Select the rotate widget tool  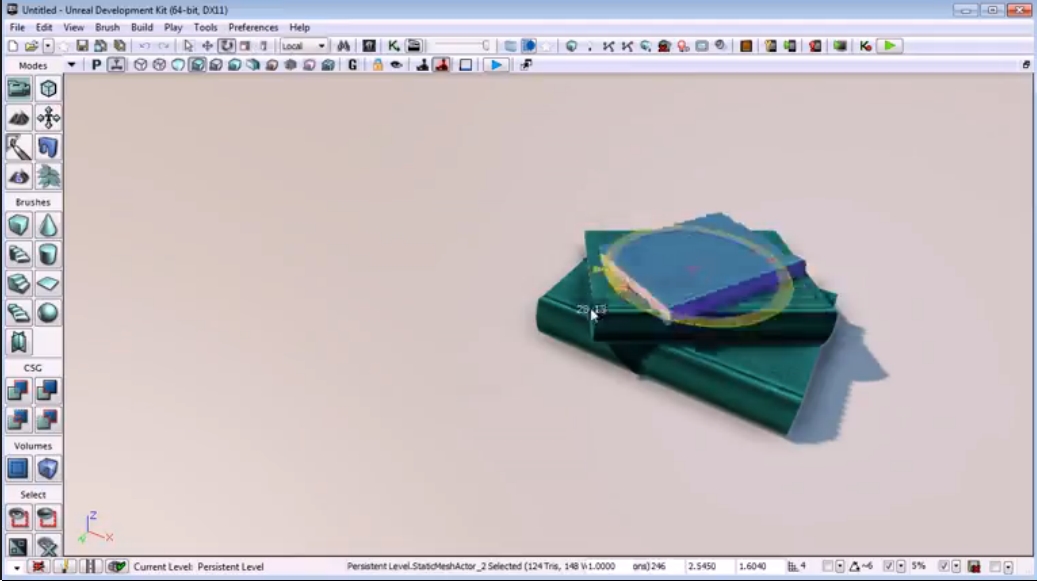click(226, 46)
